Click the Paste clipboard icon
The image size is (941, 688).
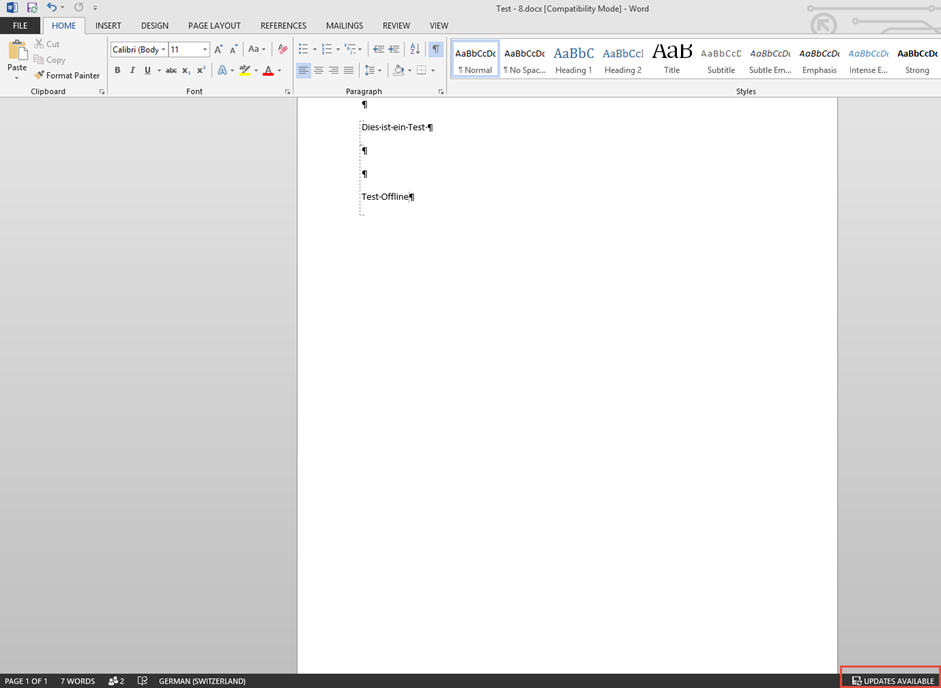tap(17, 52)
